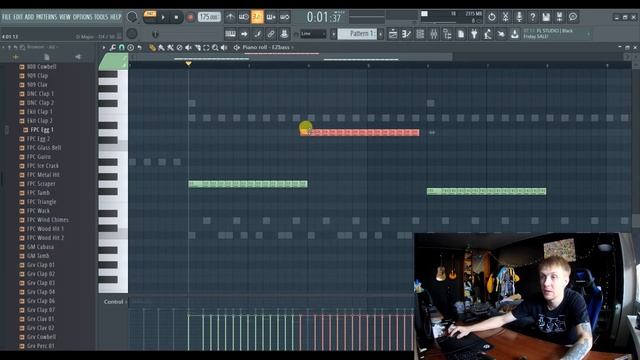Toggle wait for input before recording
This screenshot has width=640, height=360.
[x=244, y=17]
